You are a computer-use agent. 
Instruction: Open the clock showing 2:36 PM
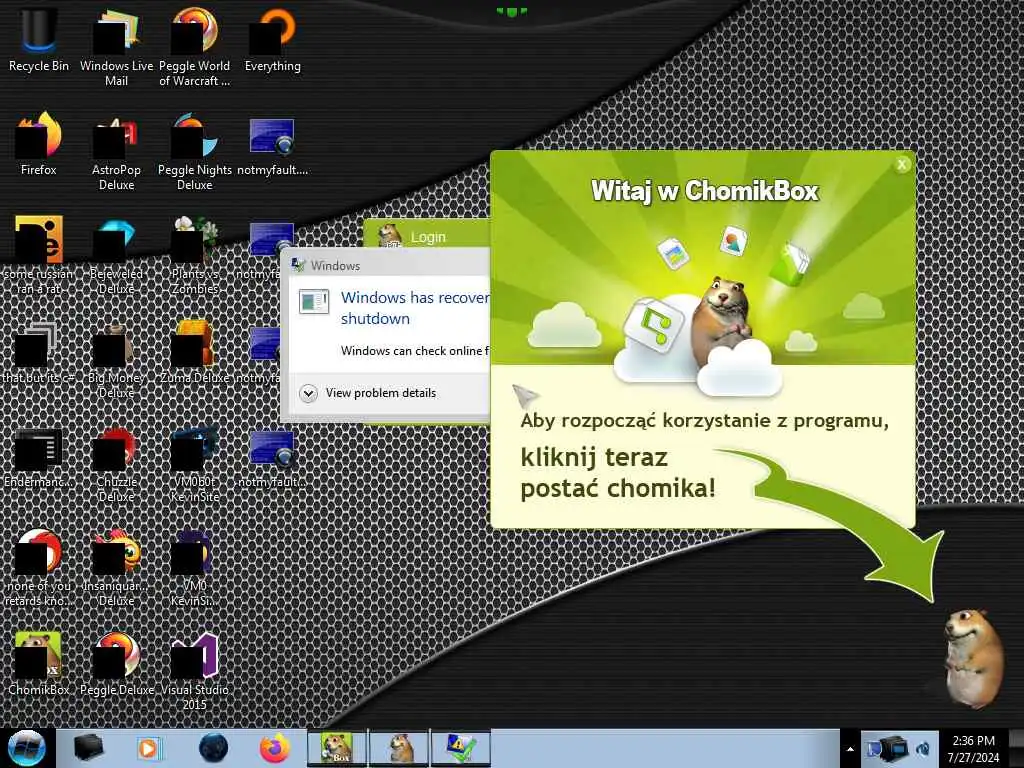pyautogui.click(x=973, y=748)
